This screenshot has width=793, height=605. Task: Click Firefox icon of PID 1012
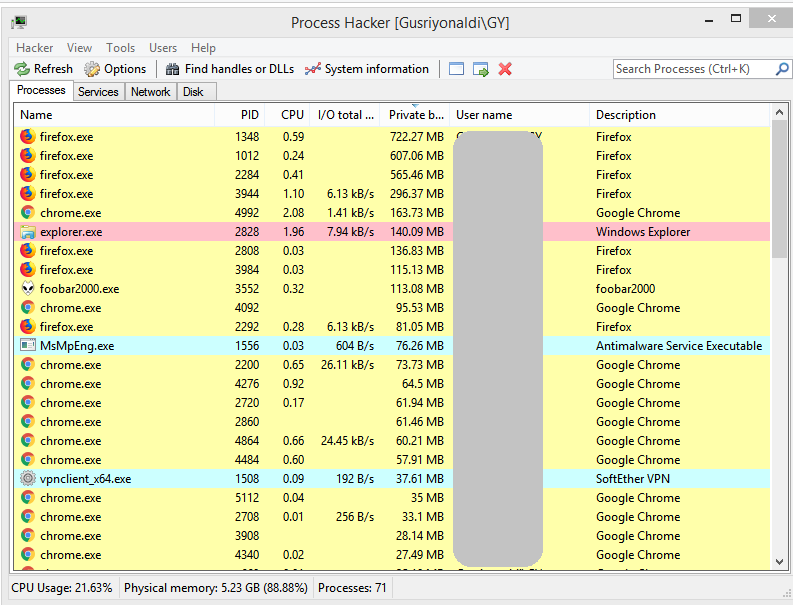27,155
